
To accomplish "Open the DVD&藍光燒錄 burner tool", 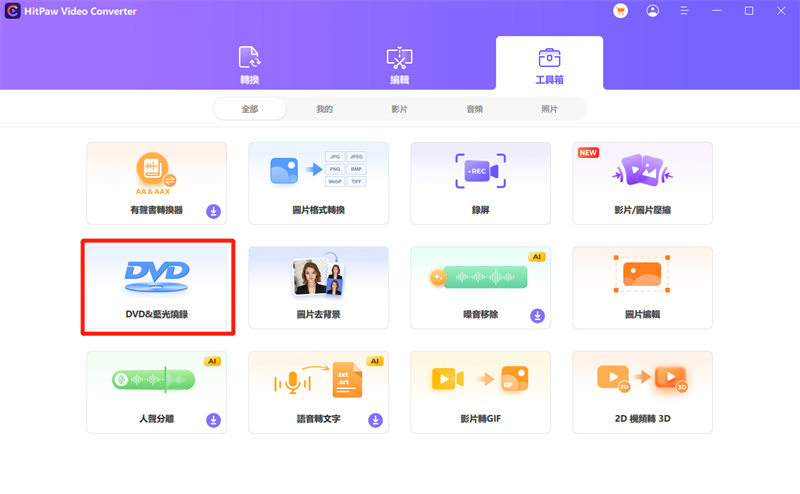I will tap(157, 288).
